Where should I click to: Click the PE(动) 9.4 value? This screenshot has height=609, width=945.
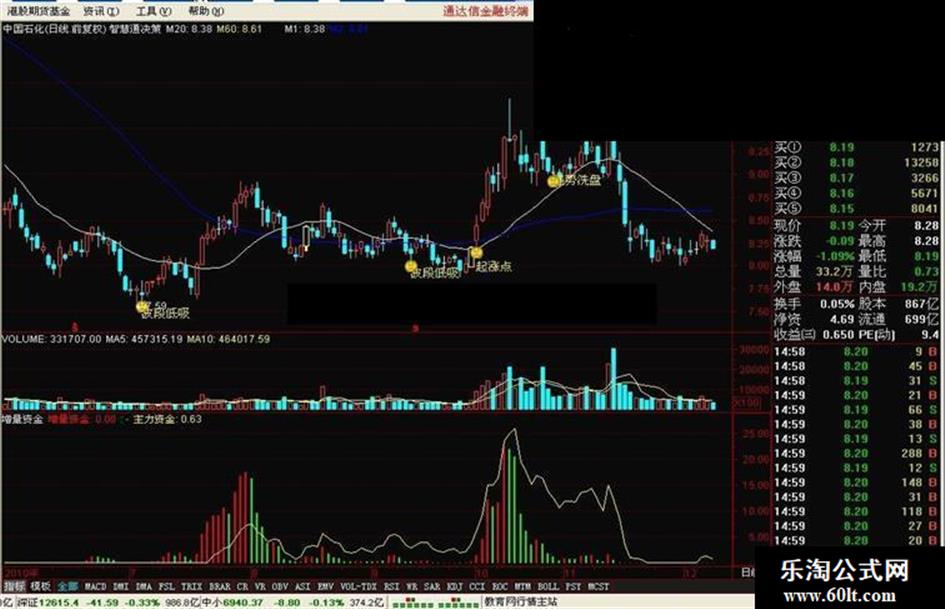[x=931, y=334]
